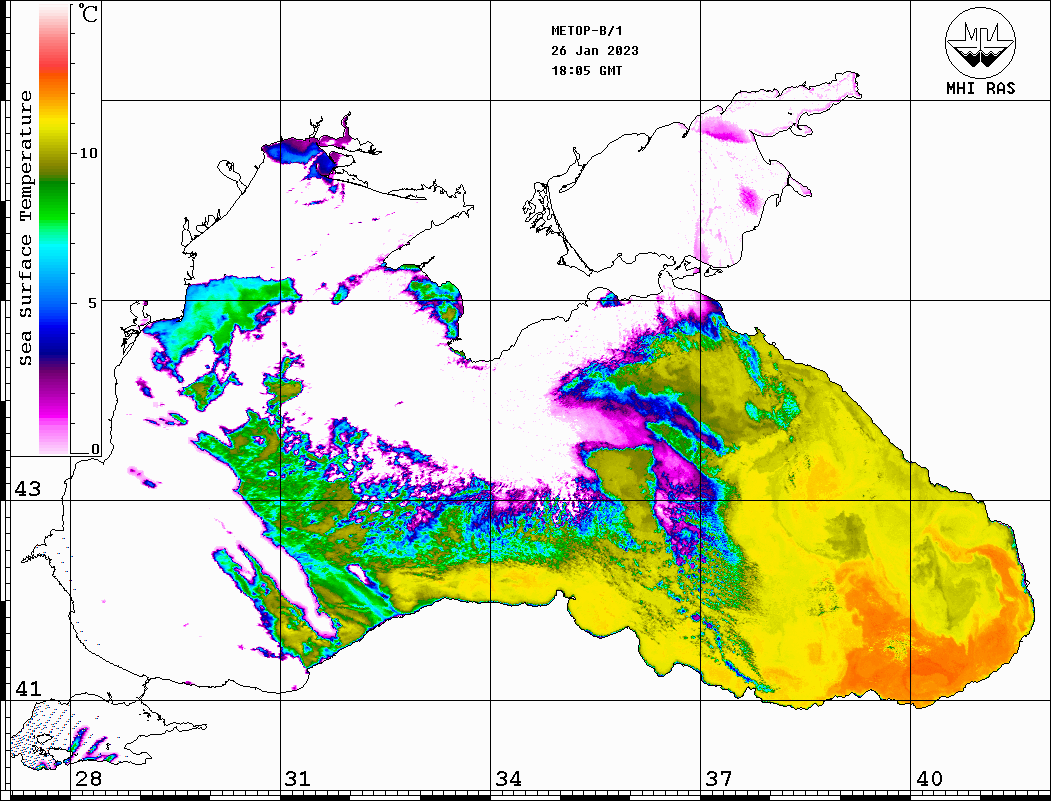1051x801 pixels.
Task: Click the green band of the color scale
Action: [54, 201]
